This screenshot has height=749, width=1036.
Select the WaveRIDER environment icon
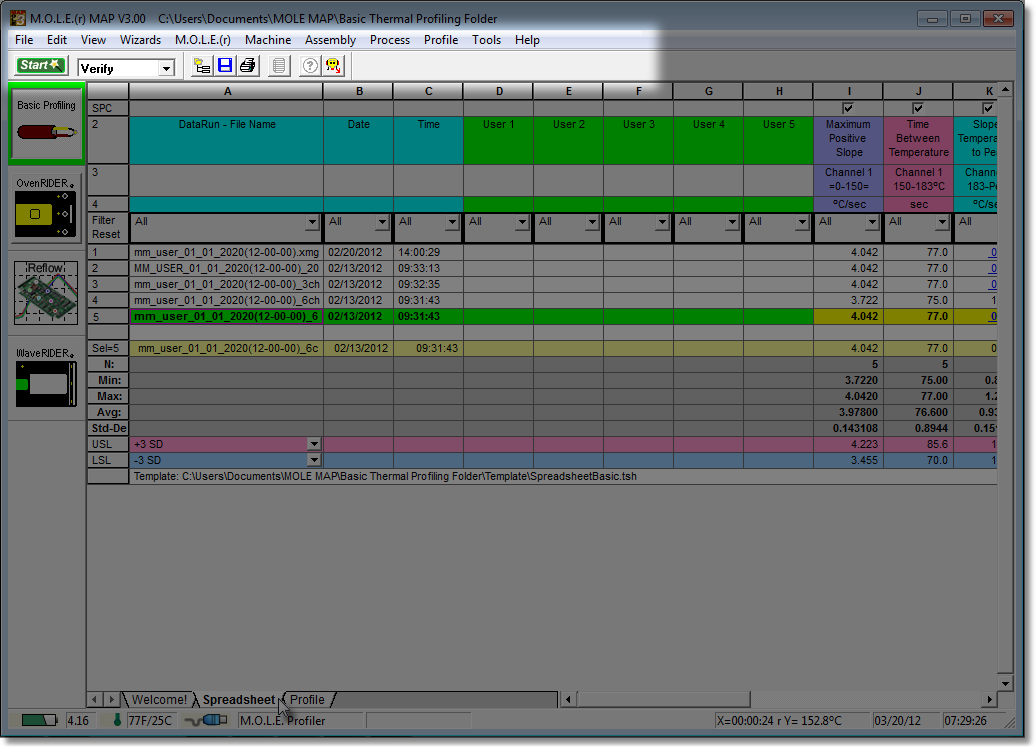point(46,376)
